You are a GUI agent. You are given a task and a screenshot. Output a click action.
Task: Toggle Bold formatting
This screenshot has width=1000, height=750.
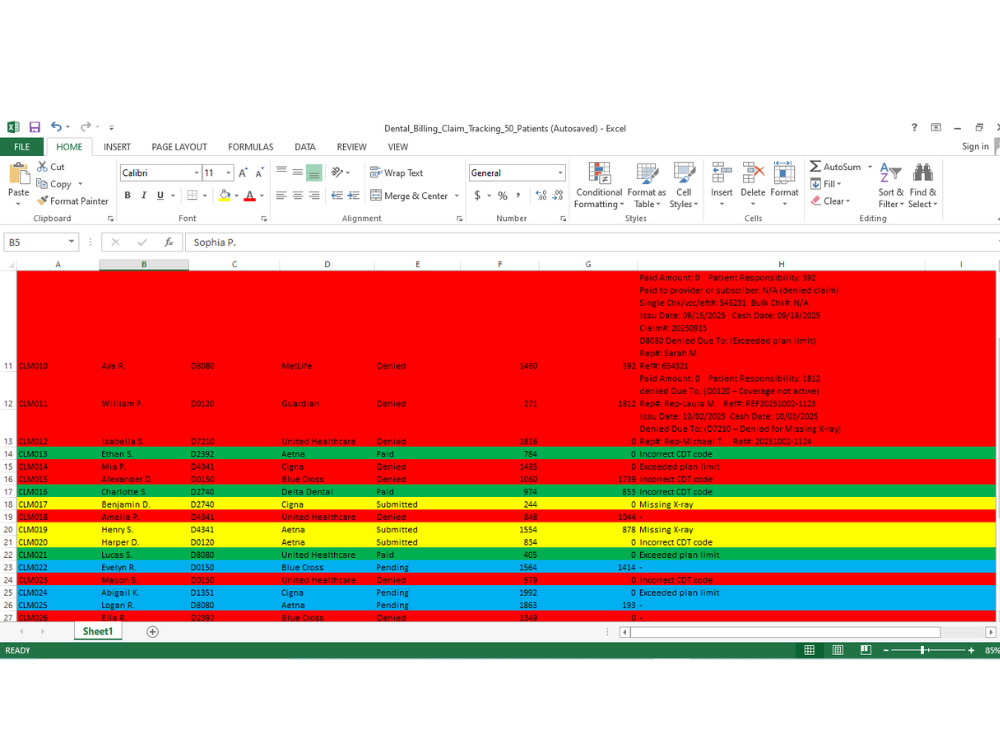(x=128, y=195)
